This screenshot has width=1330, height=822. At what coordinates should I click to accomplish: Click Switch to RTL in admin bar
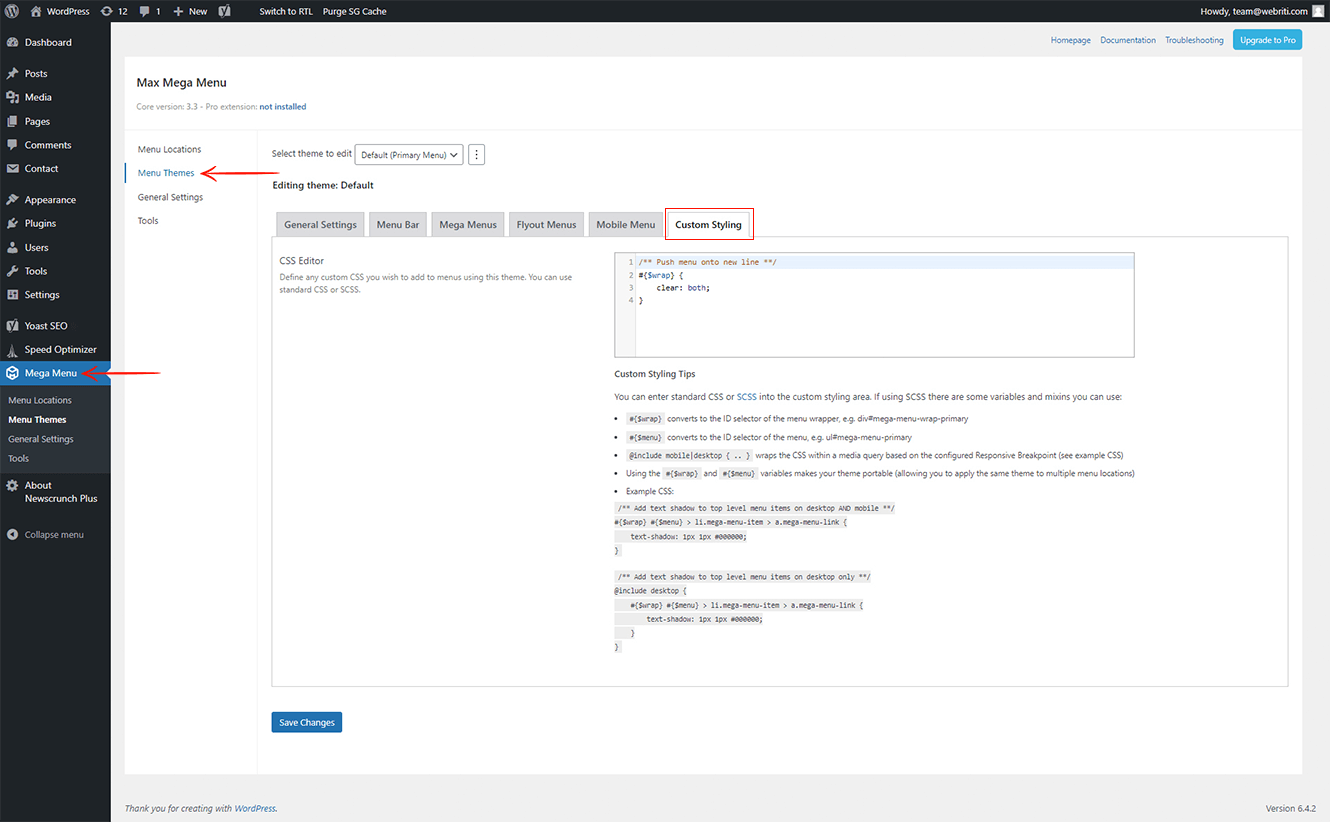(286, 11)
